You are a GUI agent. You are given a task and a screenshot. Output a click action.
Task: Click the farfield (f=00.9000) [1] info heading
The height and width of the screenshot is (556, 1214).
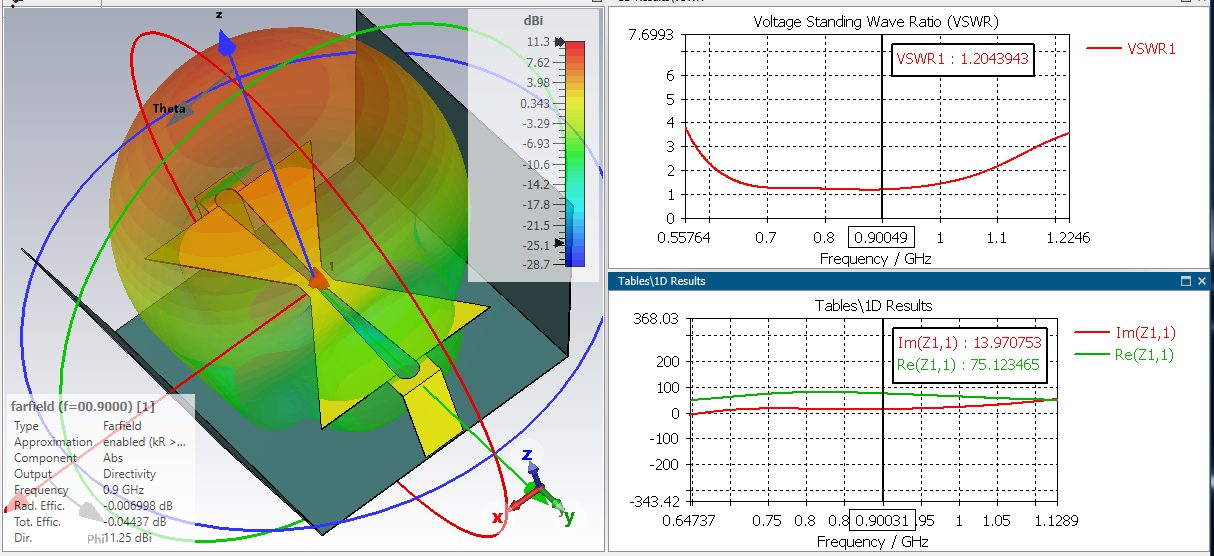tap(82, 406)
